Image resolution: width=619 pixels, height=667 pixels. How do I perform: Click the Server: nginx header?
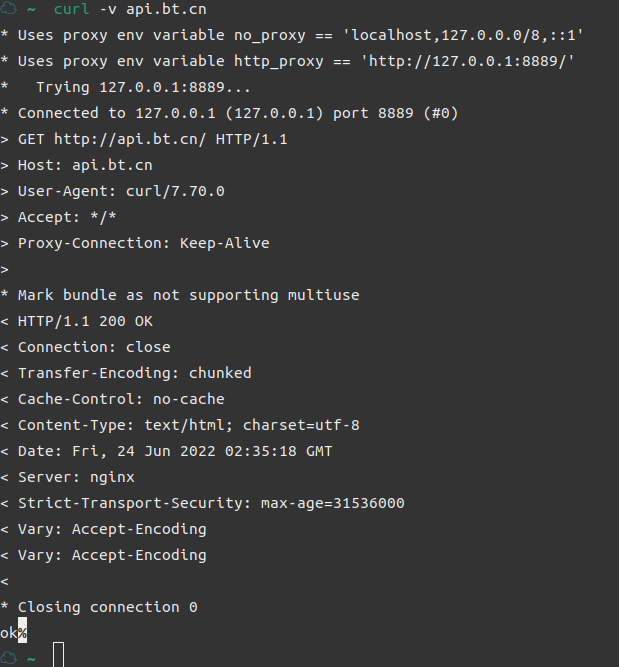[x=76, y=477]
